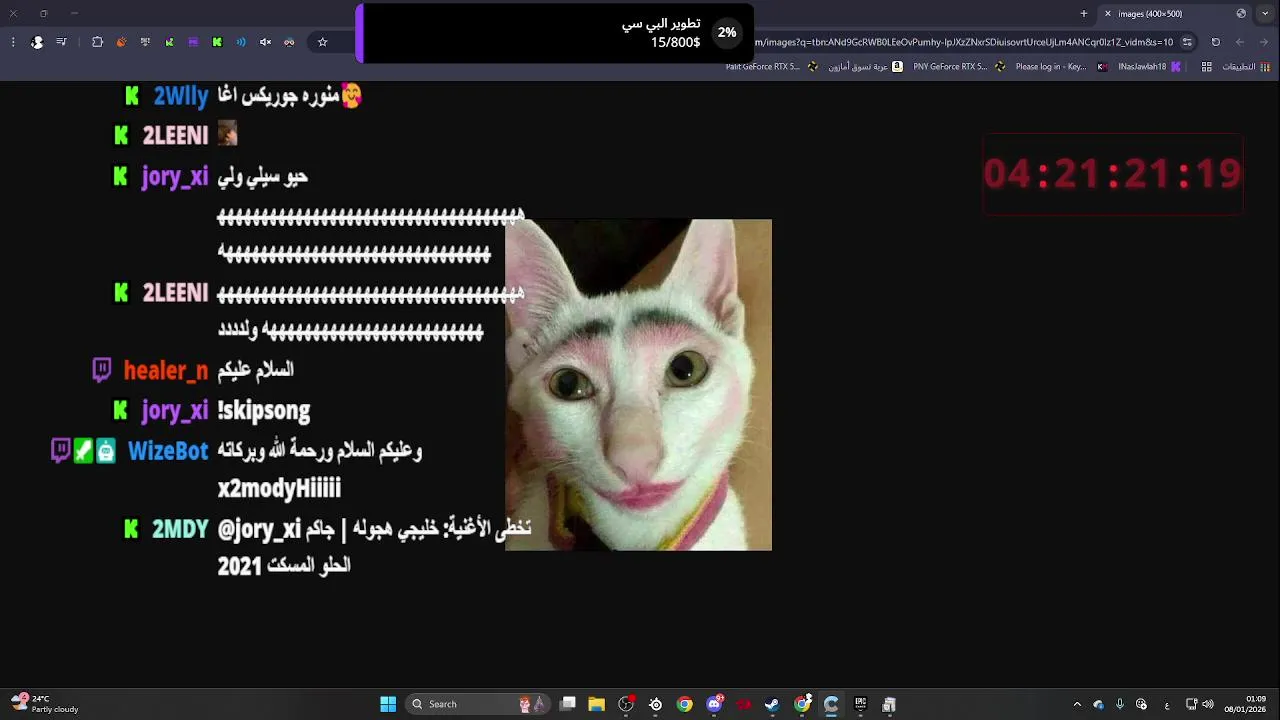Expand the hidden system tray icons chevron

(x=1077, y=704)
